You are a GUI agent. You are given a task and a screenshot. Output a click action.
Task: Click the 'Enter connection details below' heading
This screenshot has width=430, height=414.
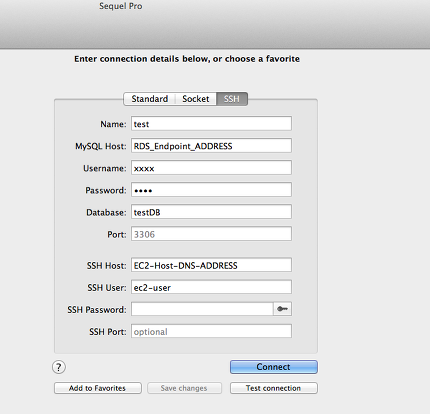(x=187, y=59)
